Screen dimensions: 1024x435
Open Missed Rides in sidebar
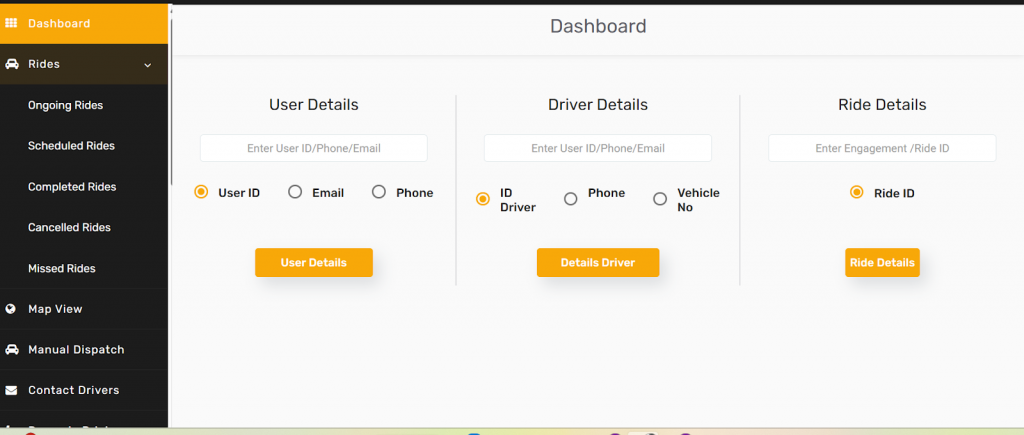click(x=62, y=269)
